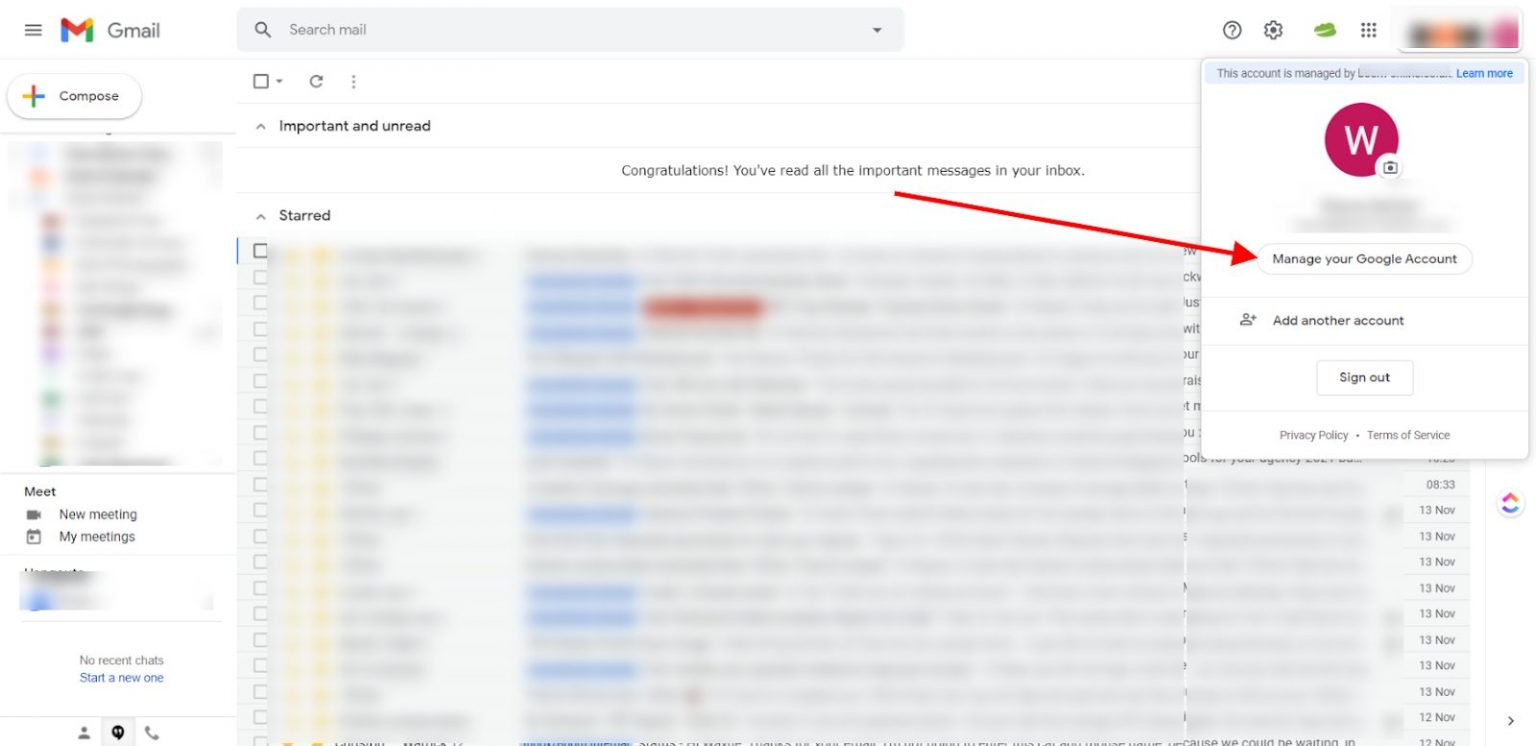Open Gmail settings gear
The height and width of the screenshot is (746, 1536).
tap(1272, 29)
